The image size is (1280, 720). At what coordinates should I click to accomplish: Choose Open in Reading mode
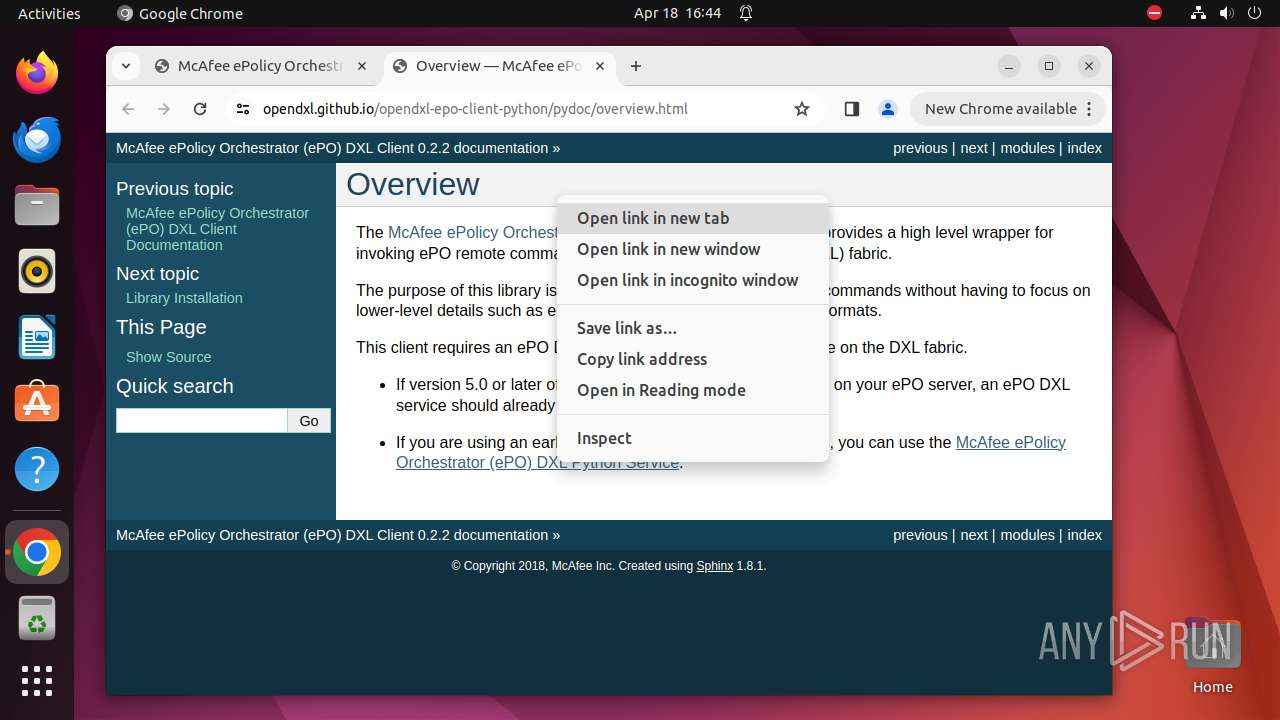pyautogui.click(x=693, y=390)
